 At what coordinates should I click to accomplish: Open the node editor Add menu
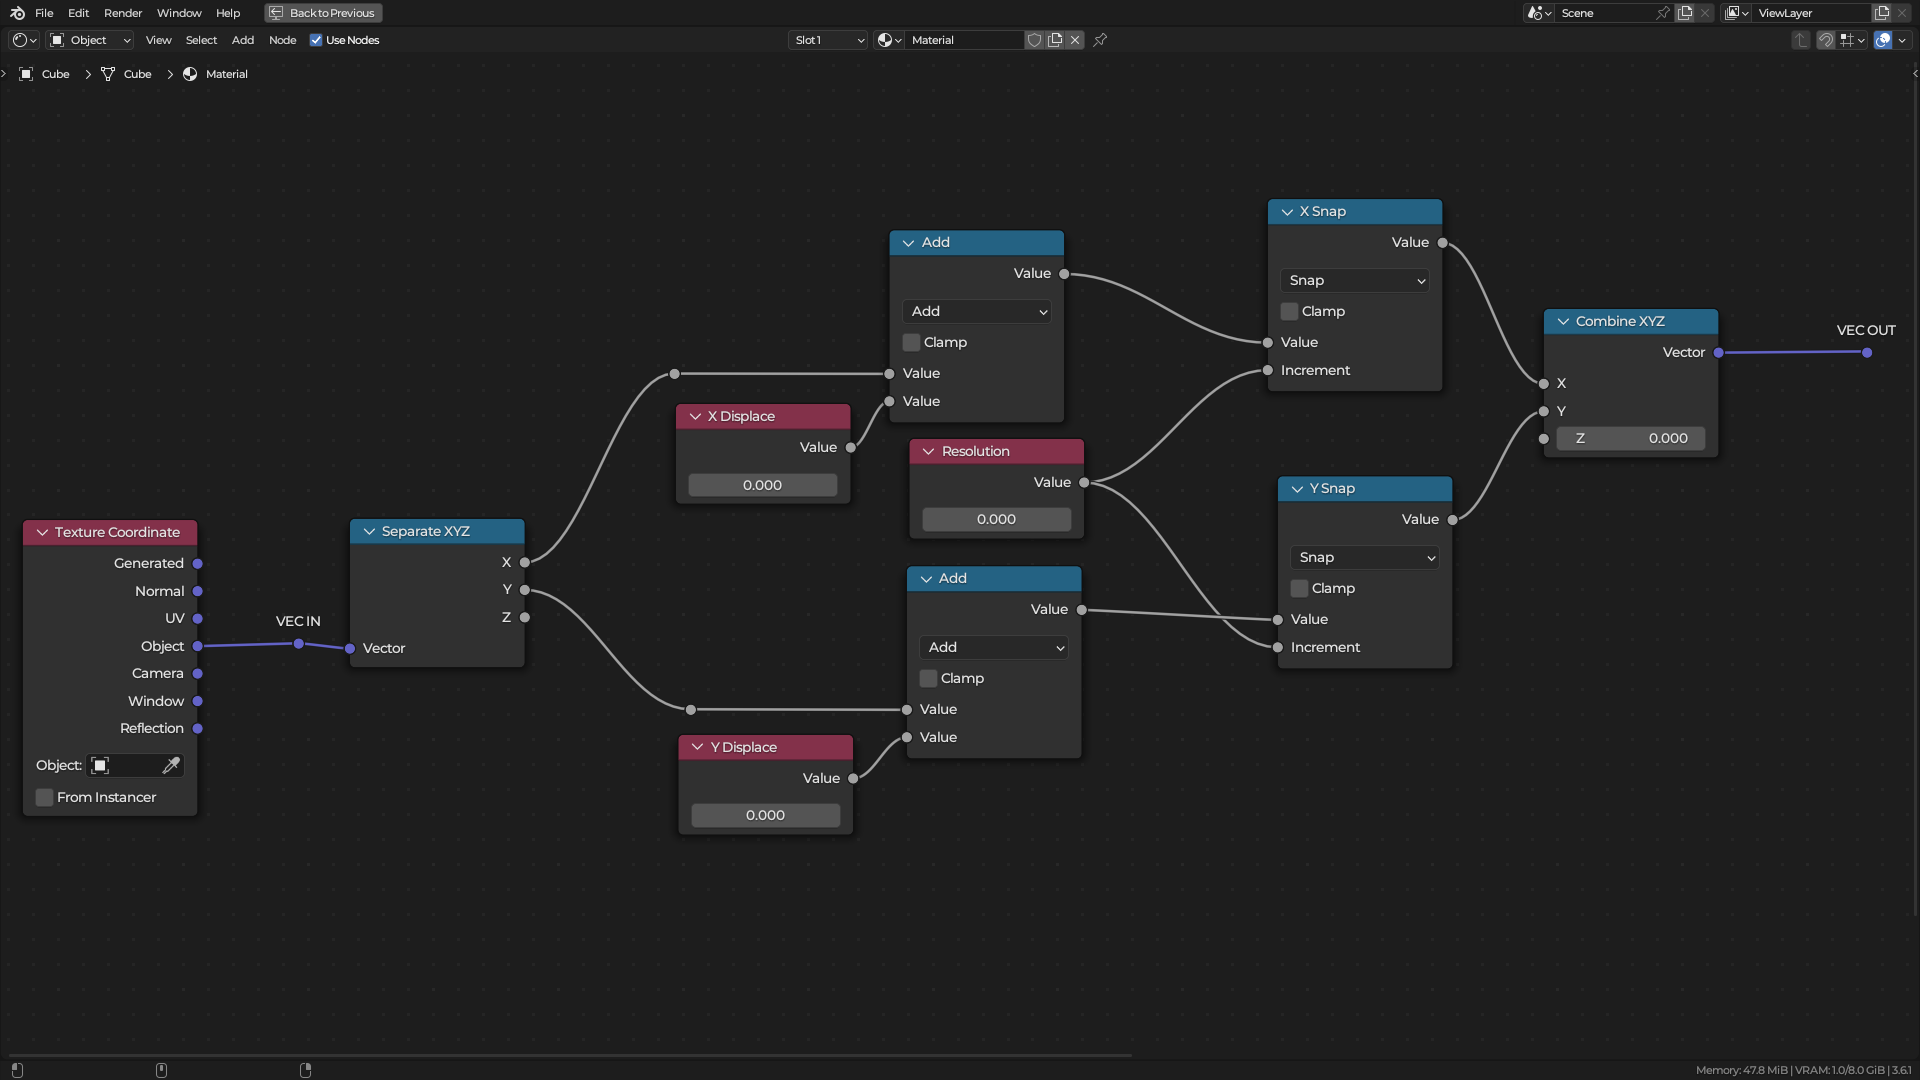tap(243, 40)
